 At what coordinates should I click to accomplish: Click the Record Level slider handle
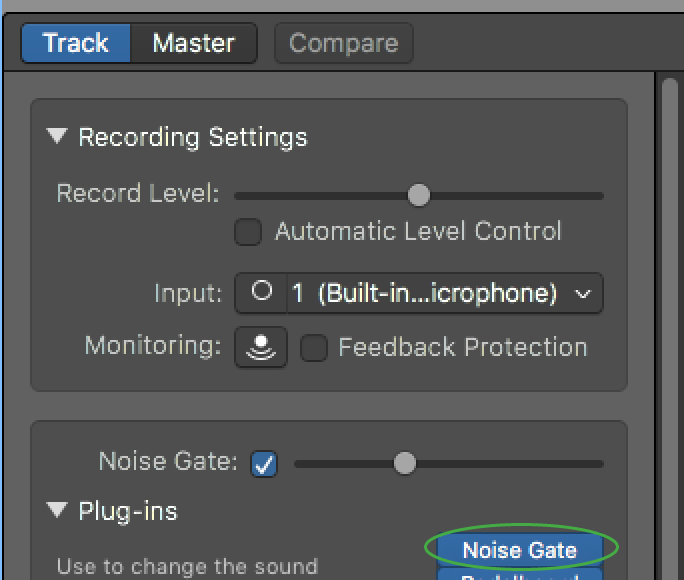[419, 195]
